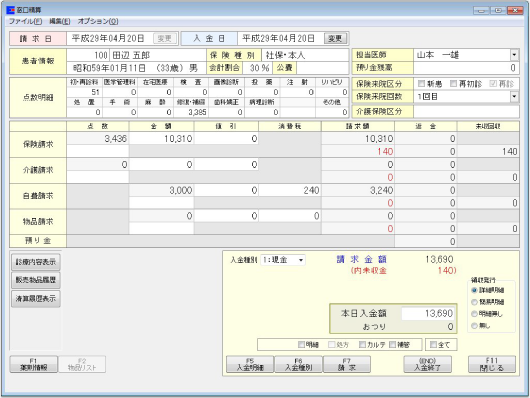The height and width of the screenshot is (398, 530).
Task: Choose the 無し radio option
Action: (x=474, y=326)
